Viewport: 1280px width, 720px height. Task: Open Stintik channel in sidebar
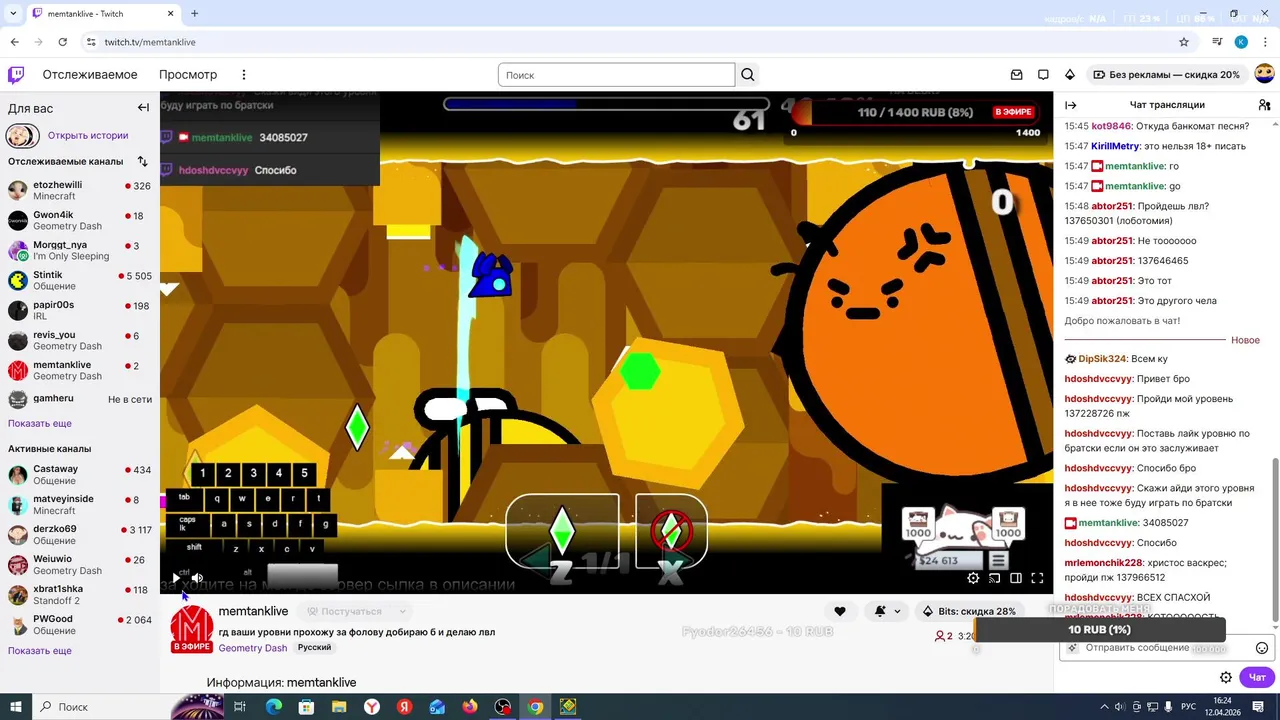click(80, 280)
